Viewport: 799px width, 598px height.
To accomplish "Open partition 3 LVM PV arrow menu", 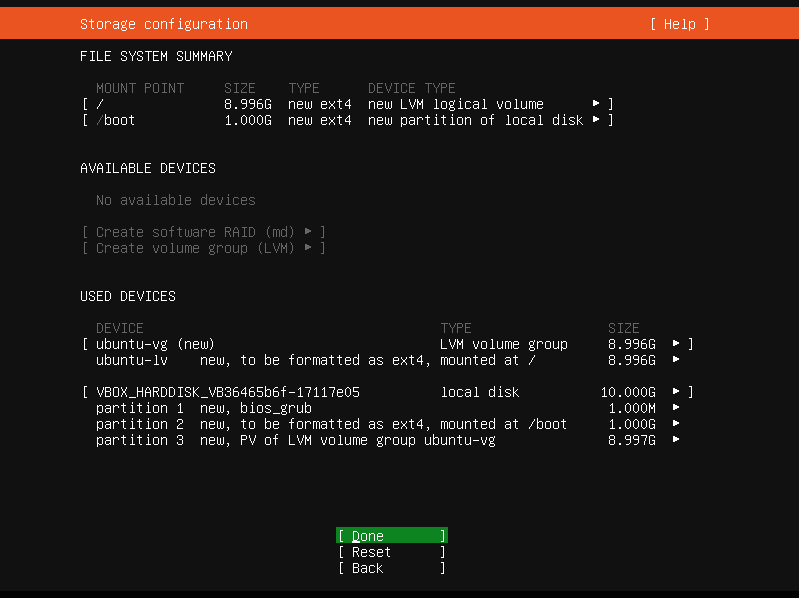I will (x=676, y=440).
